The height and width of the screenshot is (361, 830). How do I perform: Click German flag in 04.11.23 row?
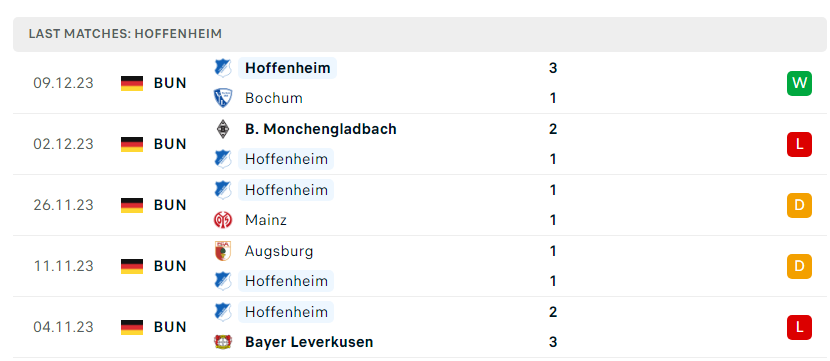[132, 327]
